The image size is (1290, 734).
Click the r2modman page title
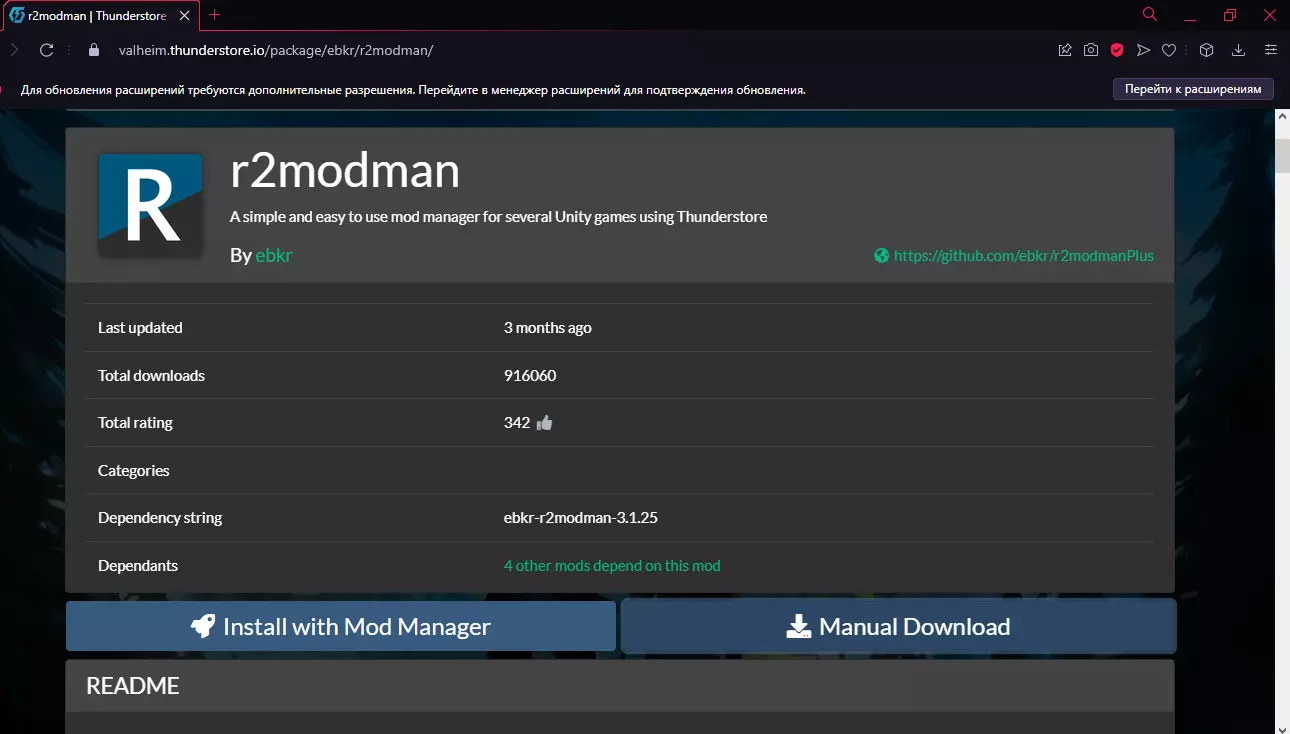point(345,172)
